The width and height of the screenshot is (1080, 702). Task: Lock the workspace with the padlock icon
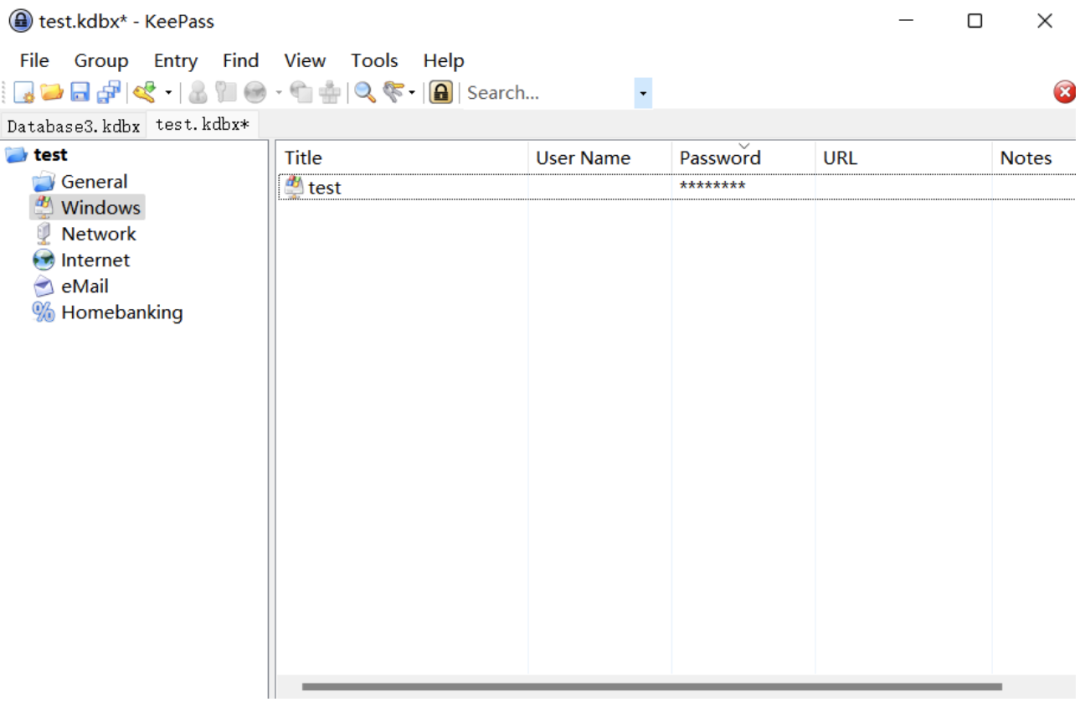point(441,92)
